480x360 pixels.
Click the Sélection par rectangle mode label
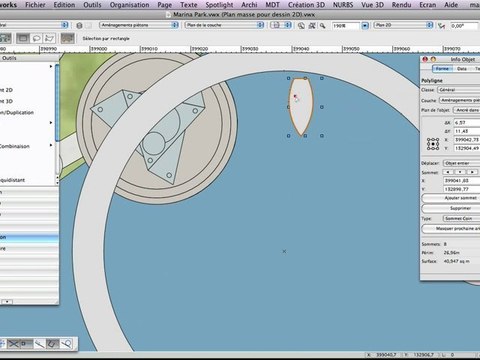pyautogui.click(x=106, y=39)
